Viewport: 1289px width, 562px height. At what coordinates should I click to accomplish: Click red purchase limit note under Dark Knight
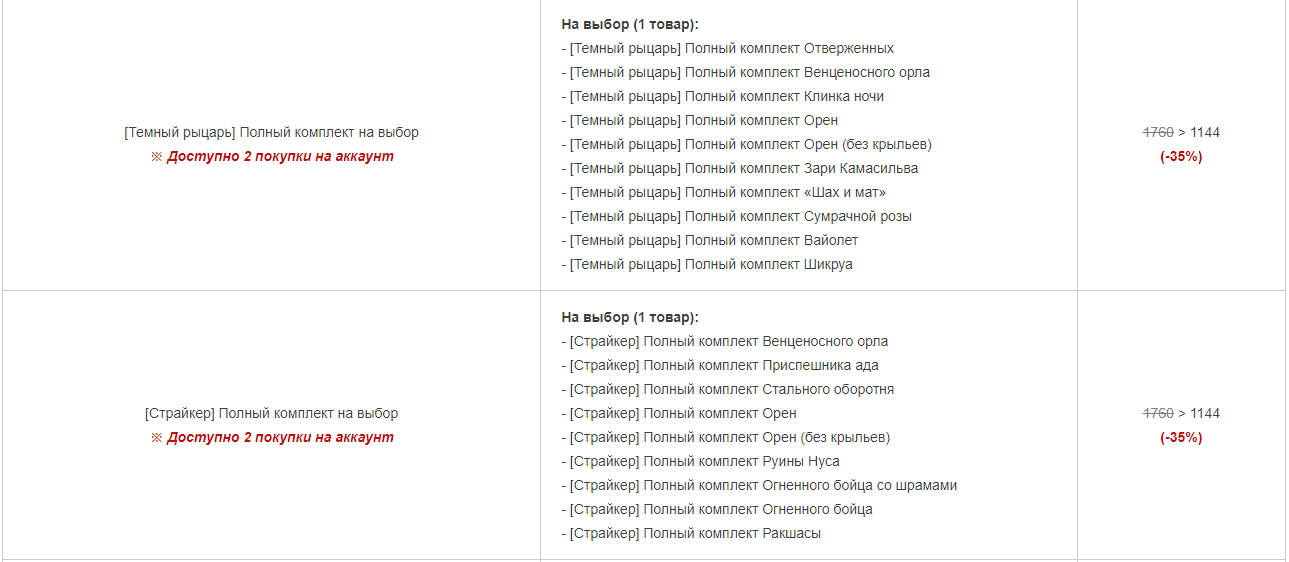click(271, 156)
